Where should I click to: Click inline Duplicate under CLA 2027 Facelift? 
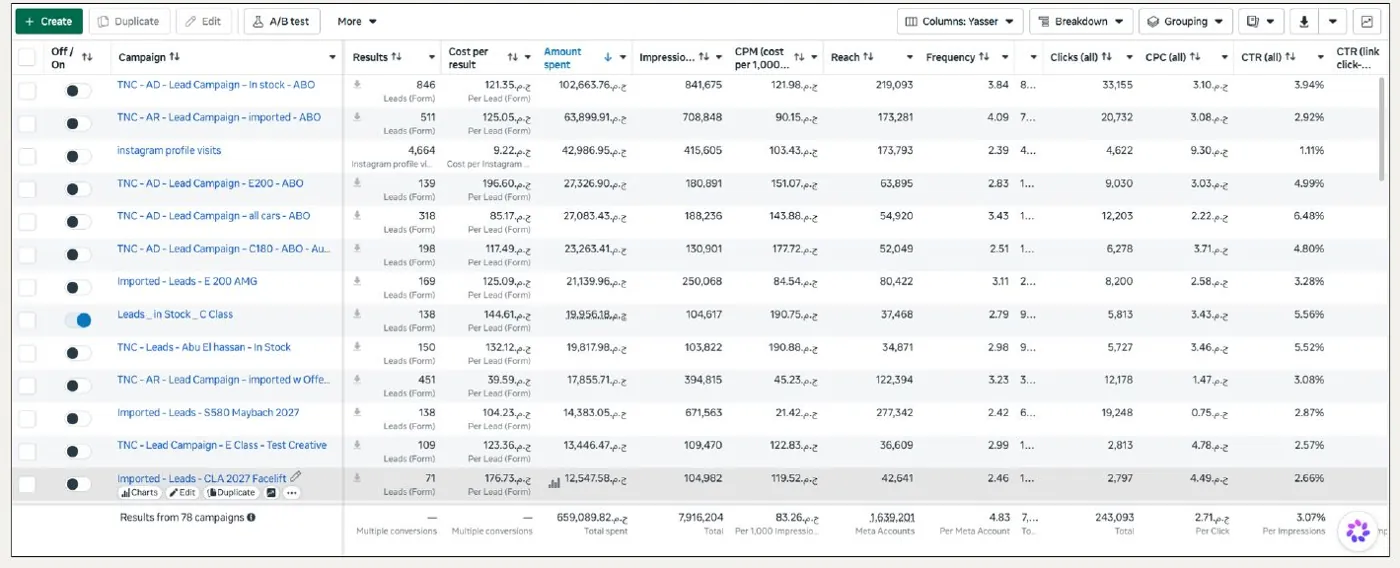coord(231,493)
